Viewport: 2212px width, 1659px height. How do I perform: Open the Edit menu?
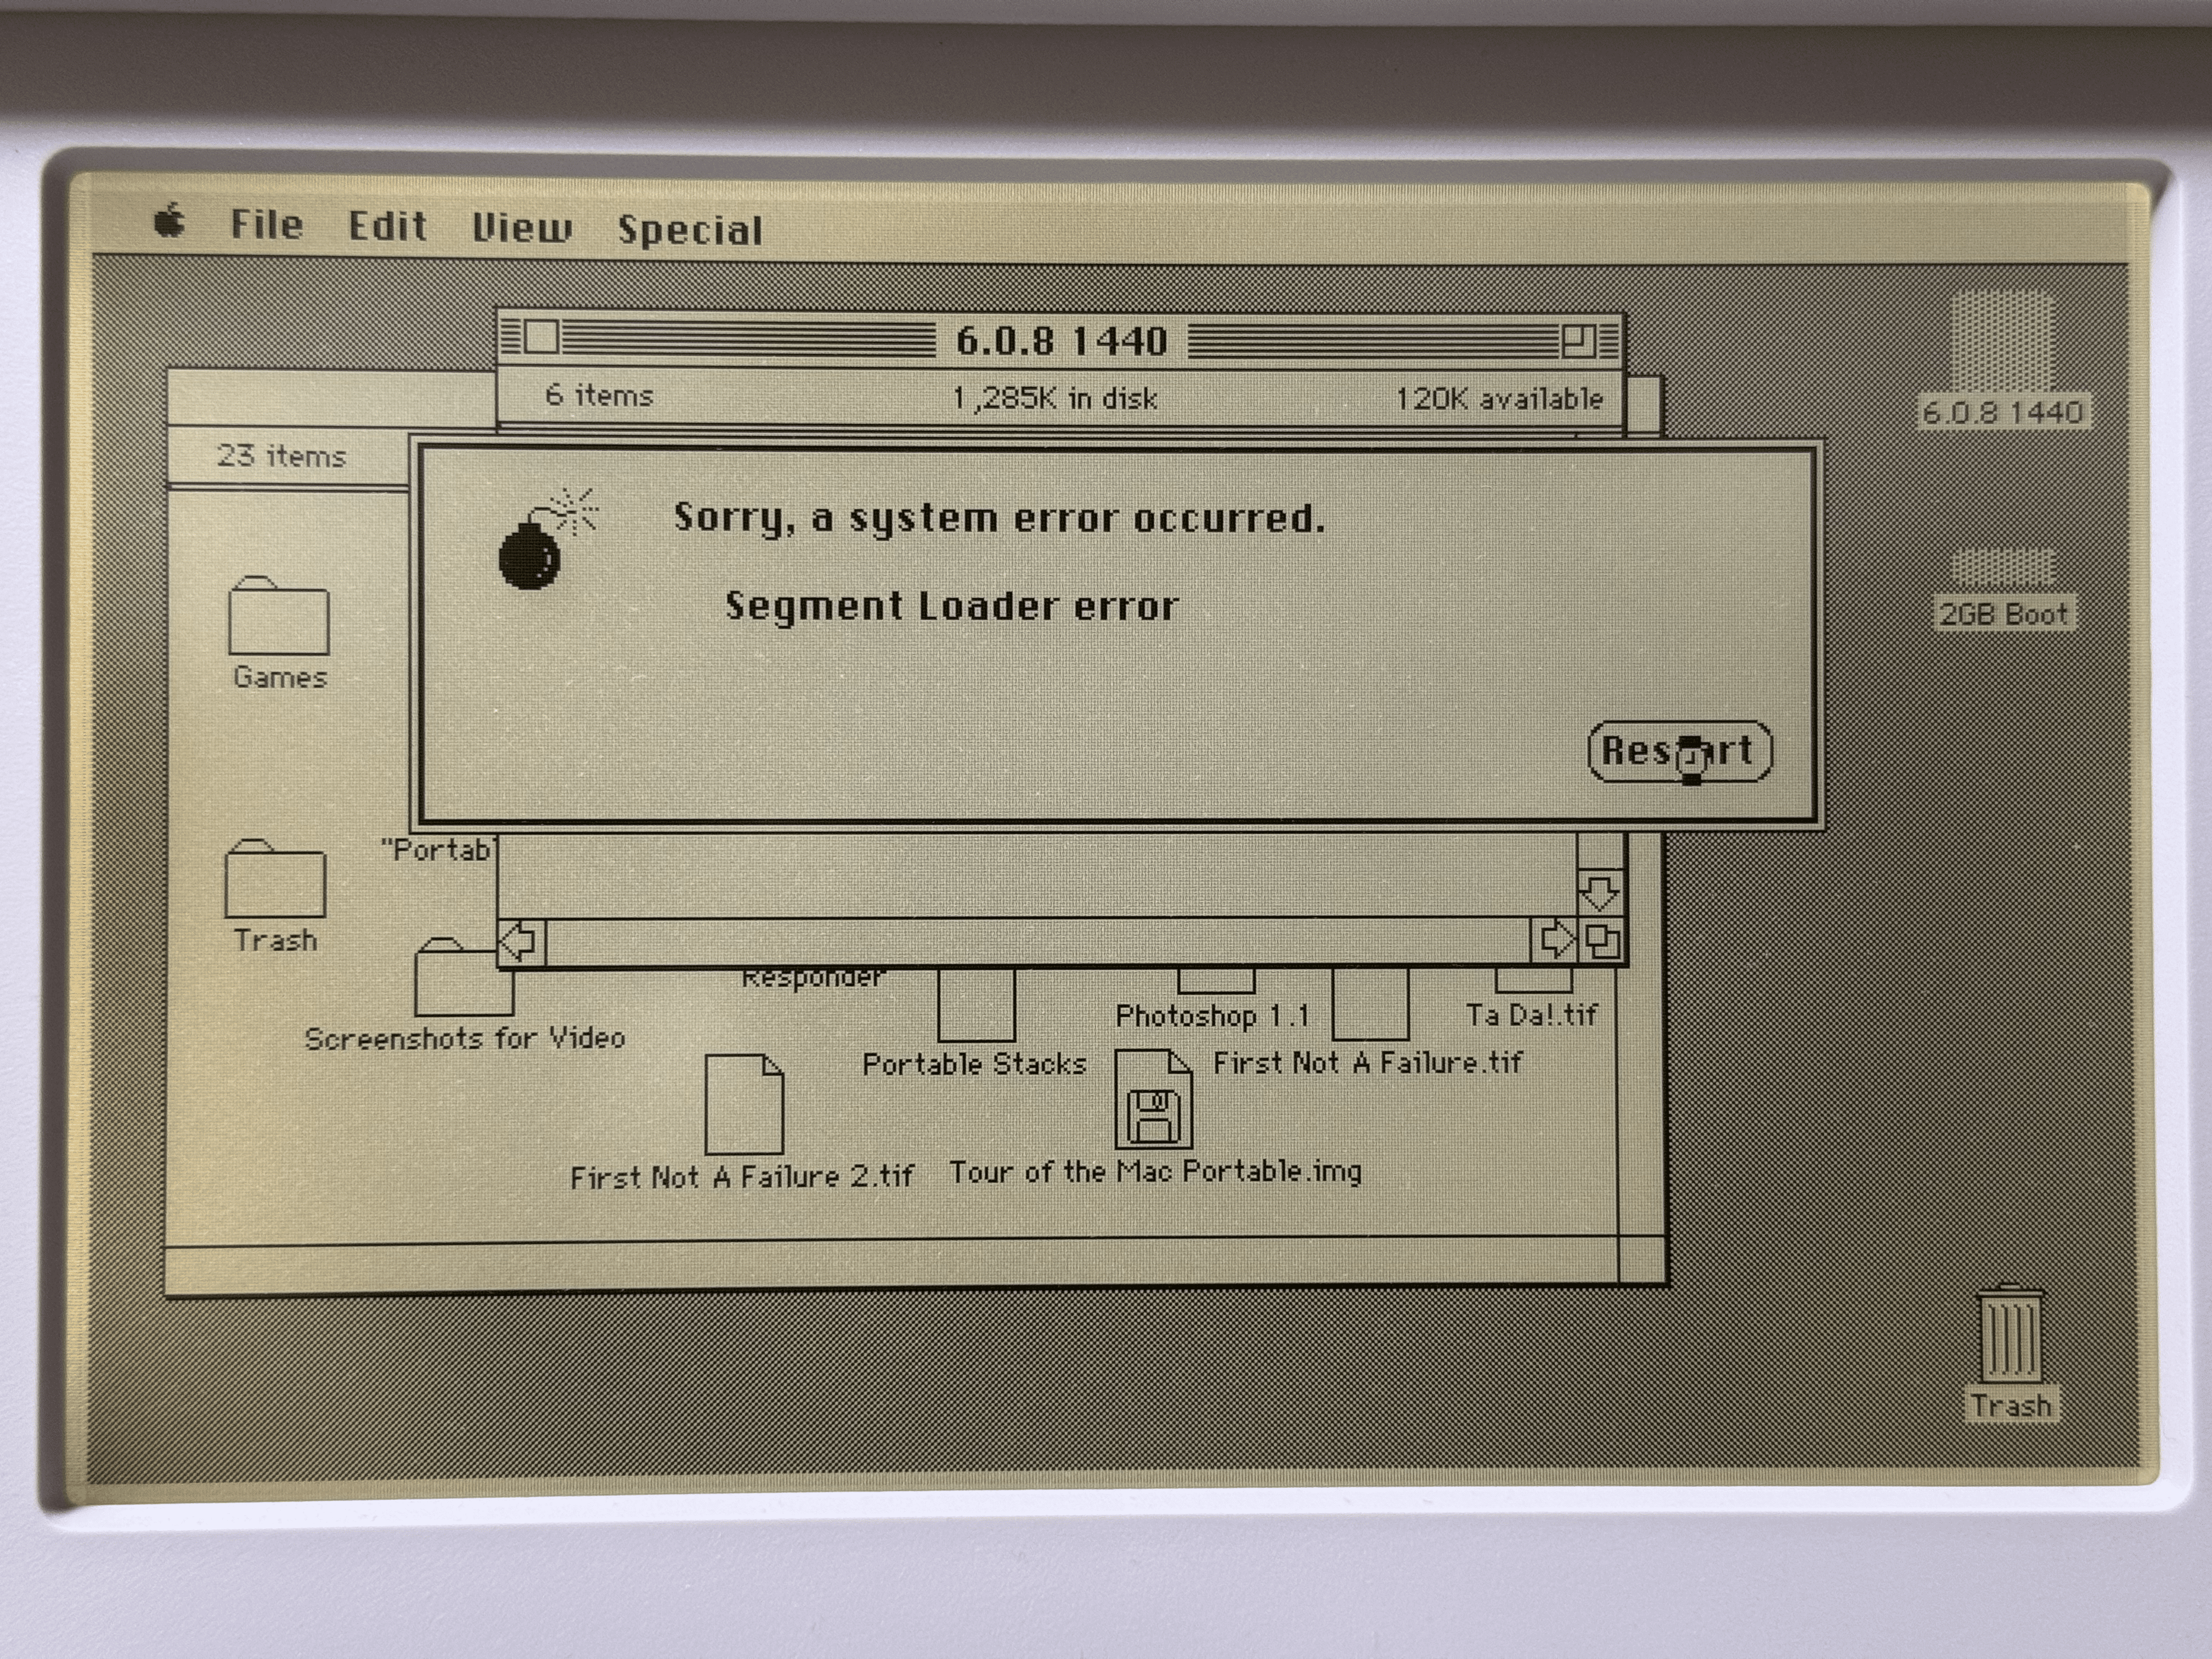pos(387,227)
